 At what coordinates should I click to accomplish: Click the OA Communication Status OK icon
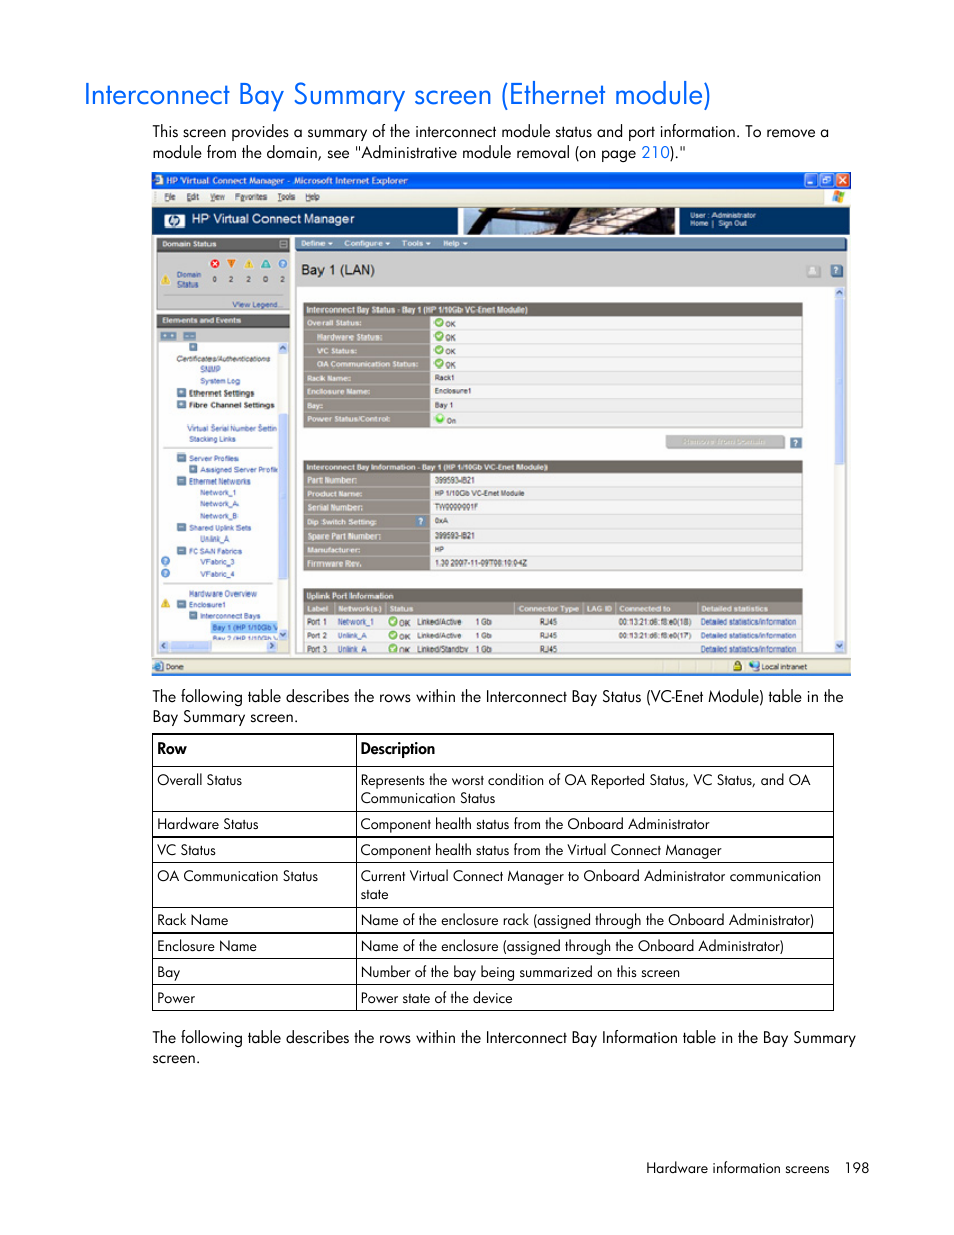pyautogui.click(x=439, y=364)
